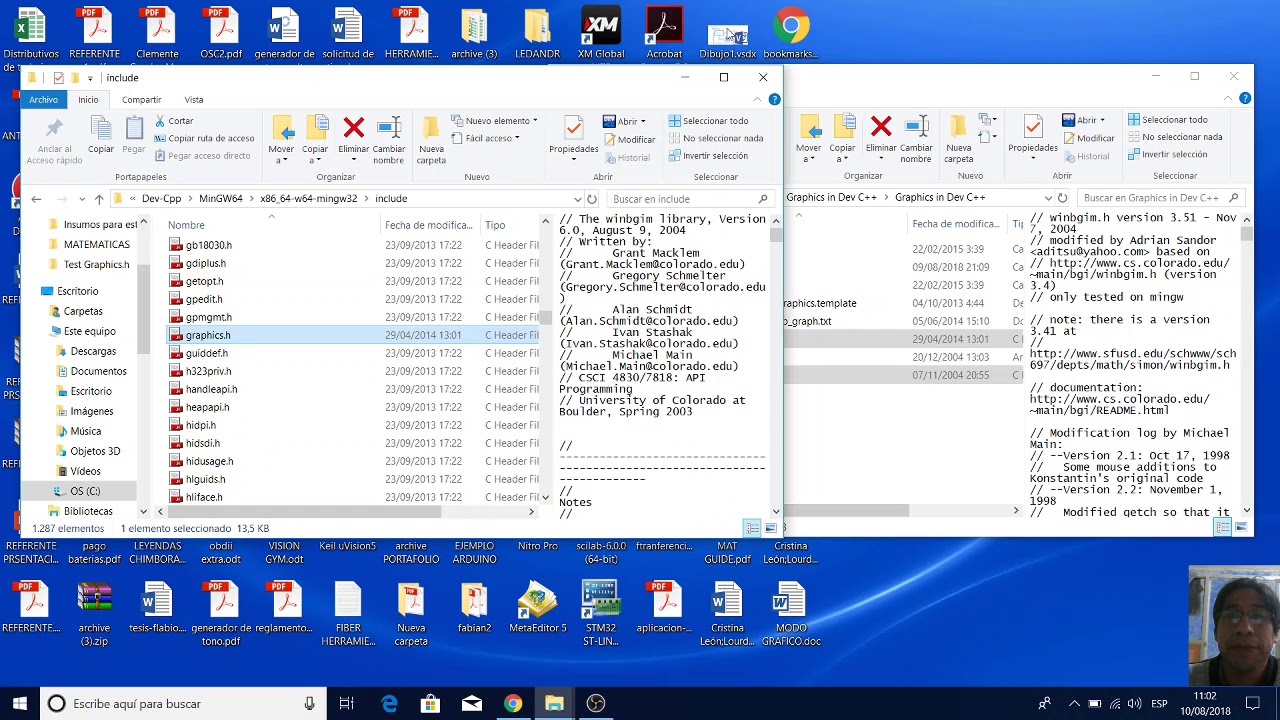This screenshot has height=720, width=1280.
Task: Click Copiar icon in include window Portapapeles group
Action: click(101, 128)
